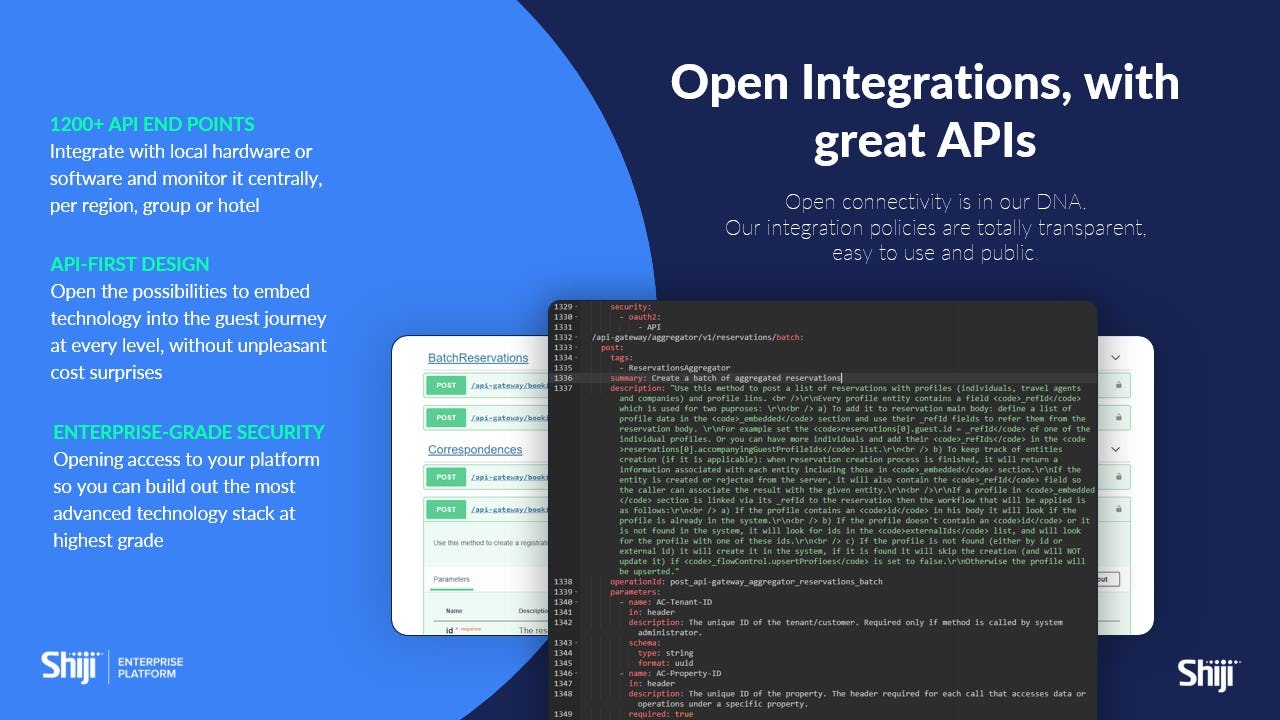Screen dimensions: 1280x720
Task: Click the Shiji Enterprise Platform logo bottom left
Action: click(x=110, y=667)
